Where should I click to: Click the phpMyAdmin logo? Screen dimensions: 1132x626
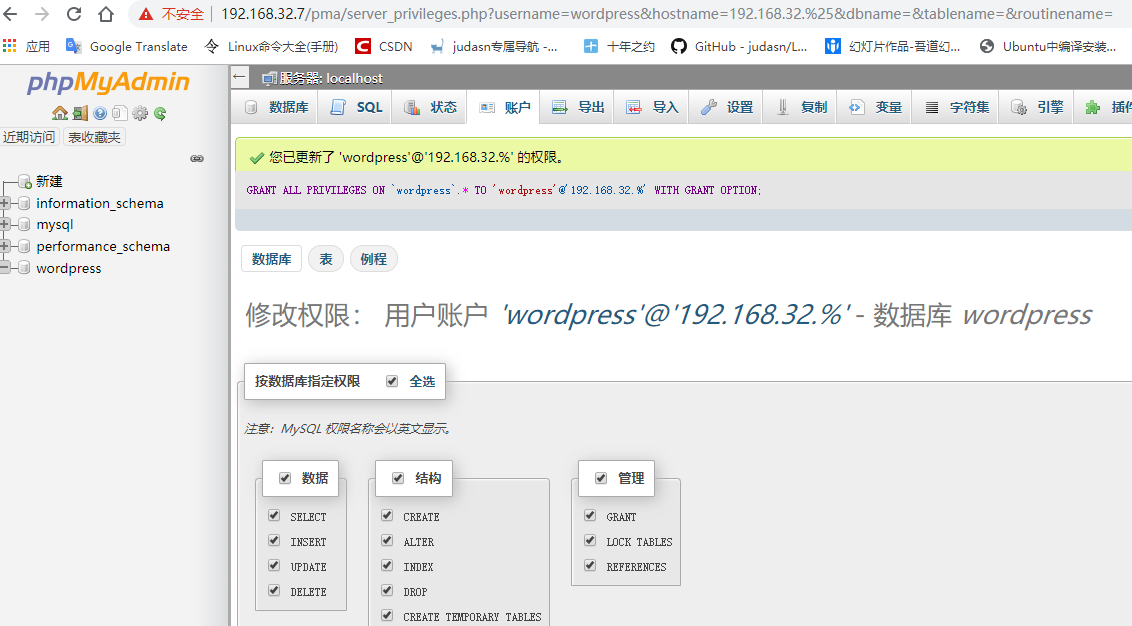point(110,82)
